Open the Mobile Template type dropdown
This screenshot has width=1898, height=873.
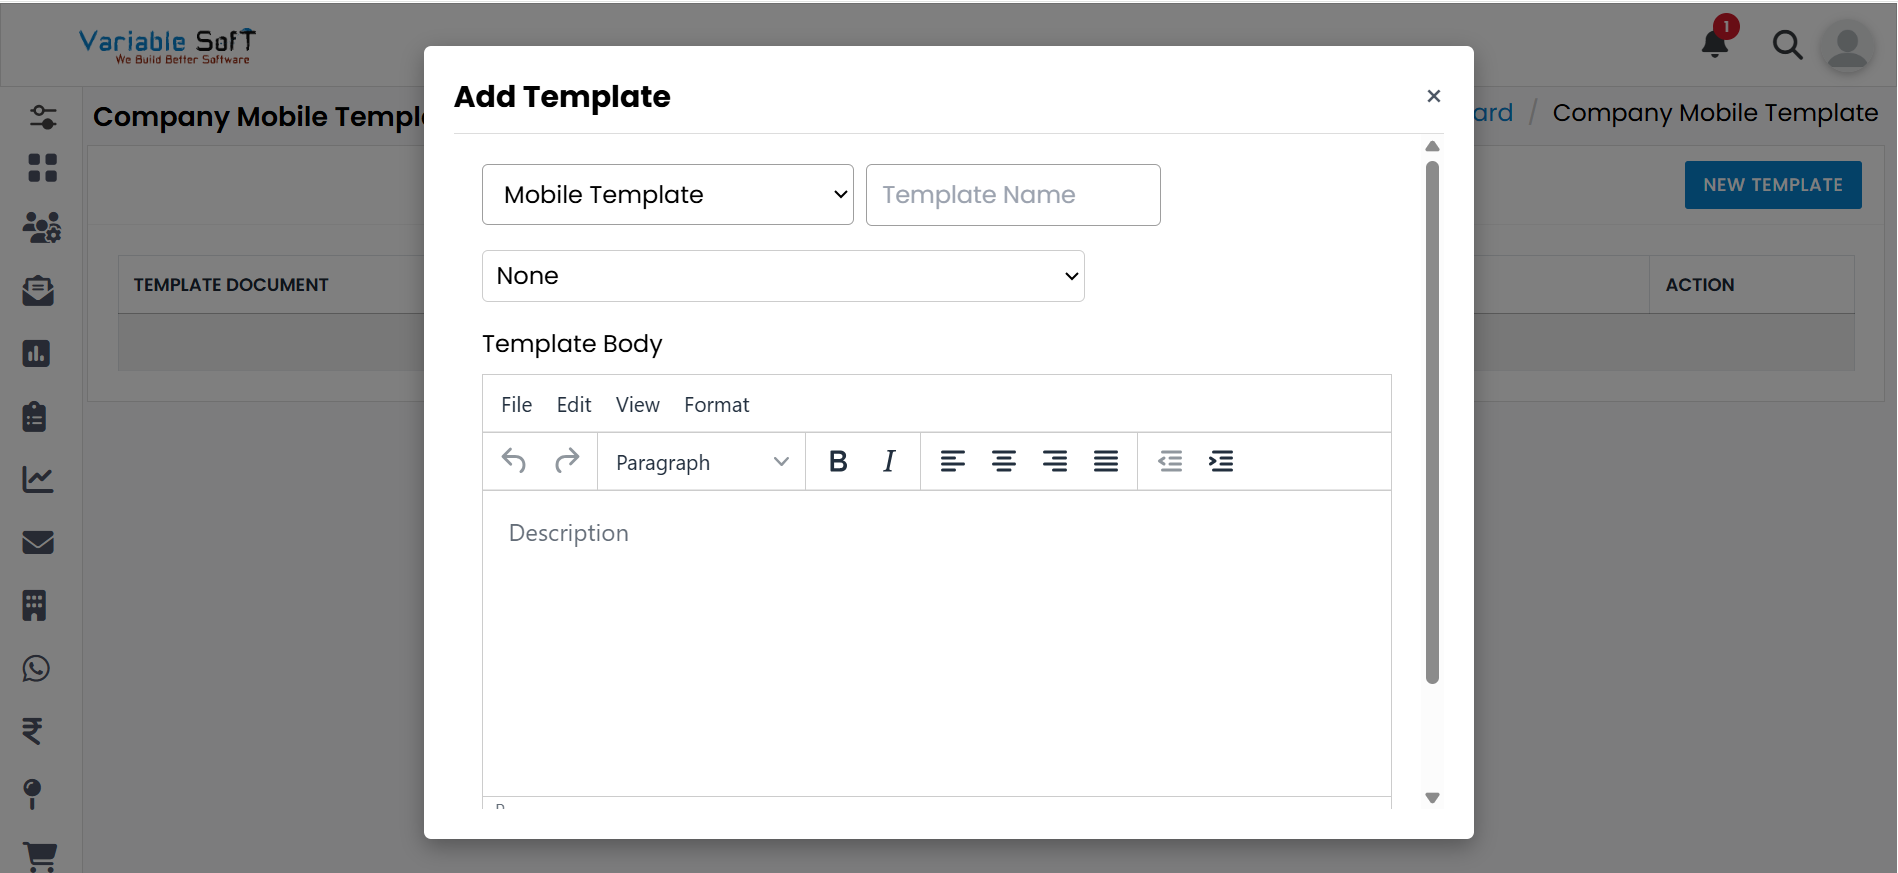tap(667, 194)
